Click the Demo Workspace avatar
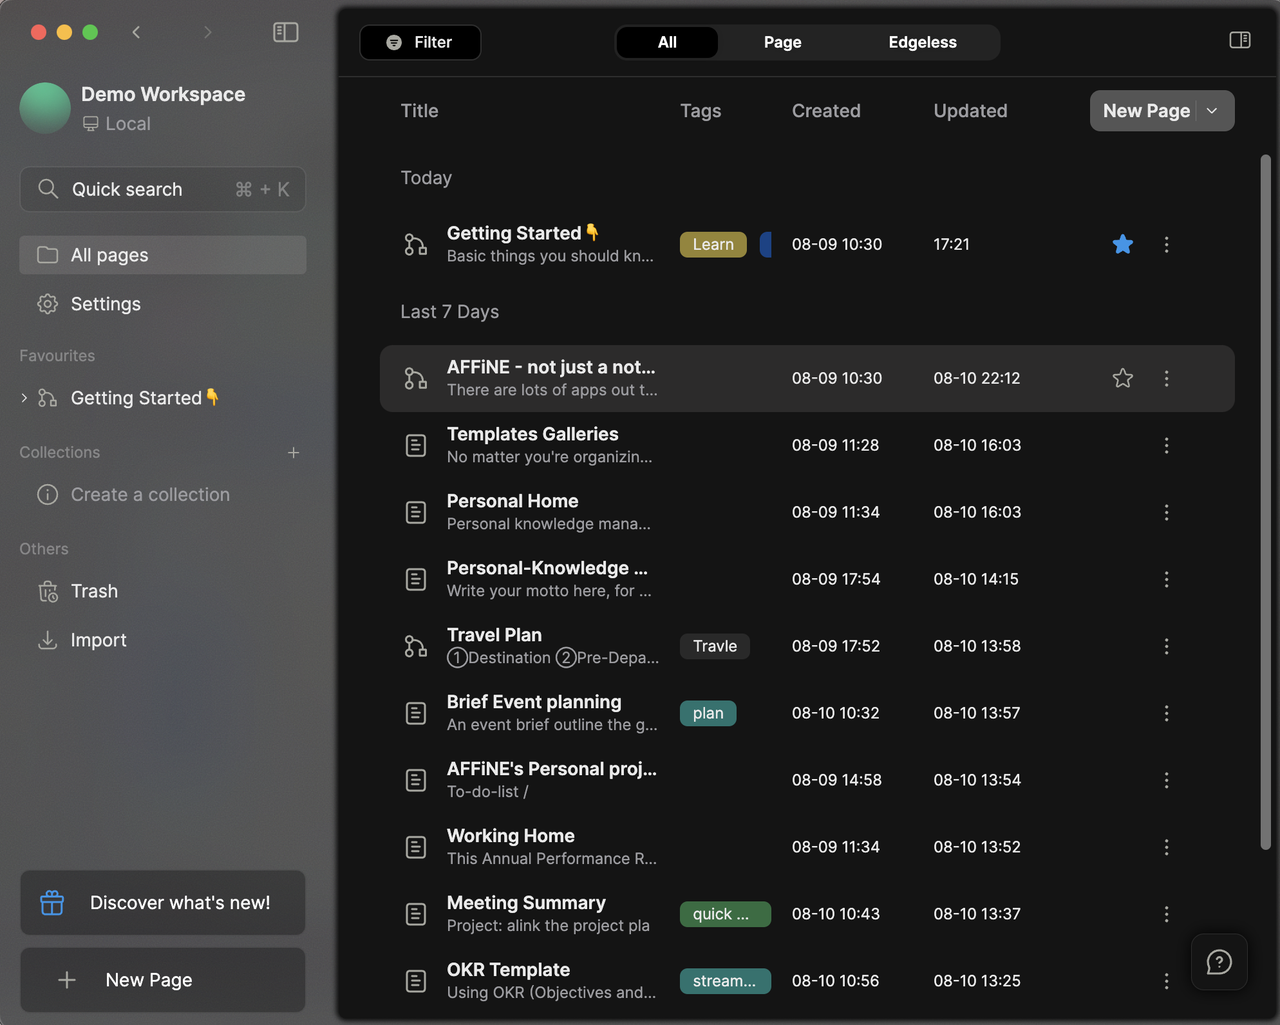 click(45, 108)
